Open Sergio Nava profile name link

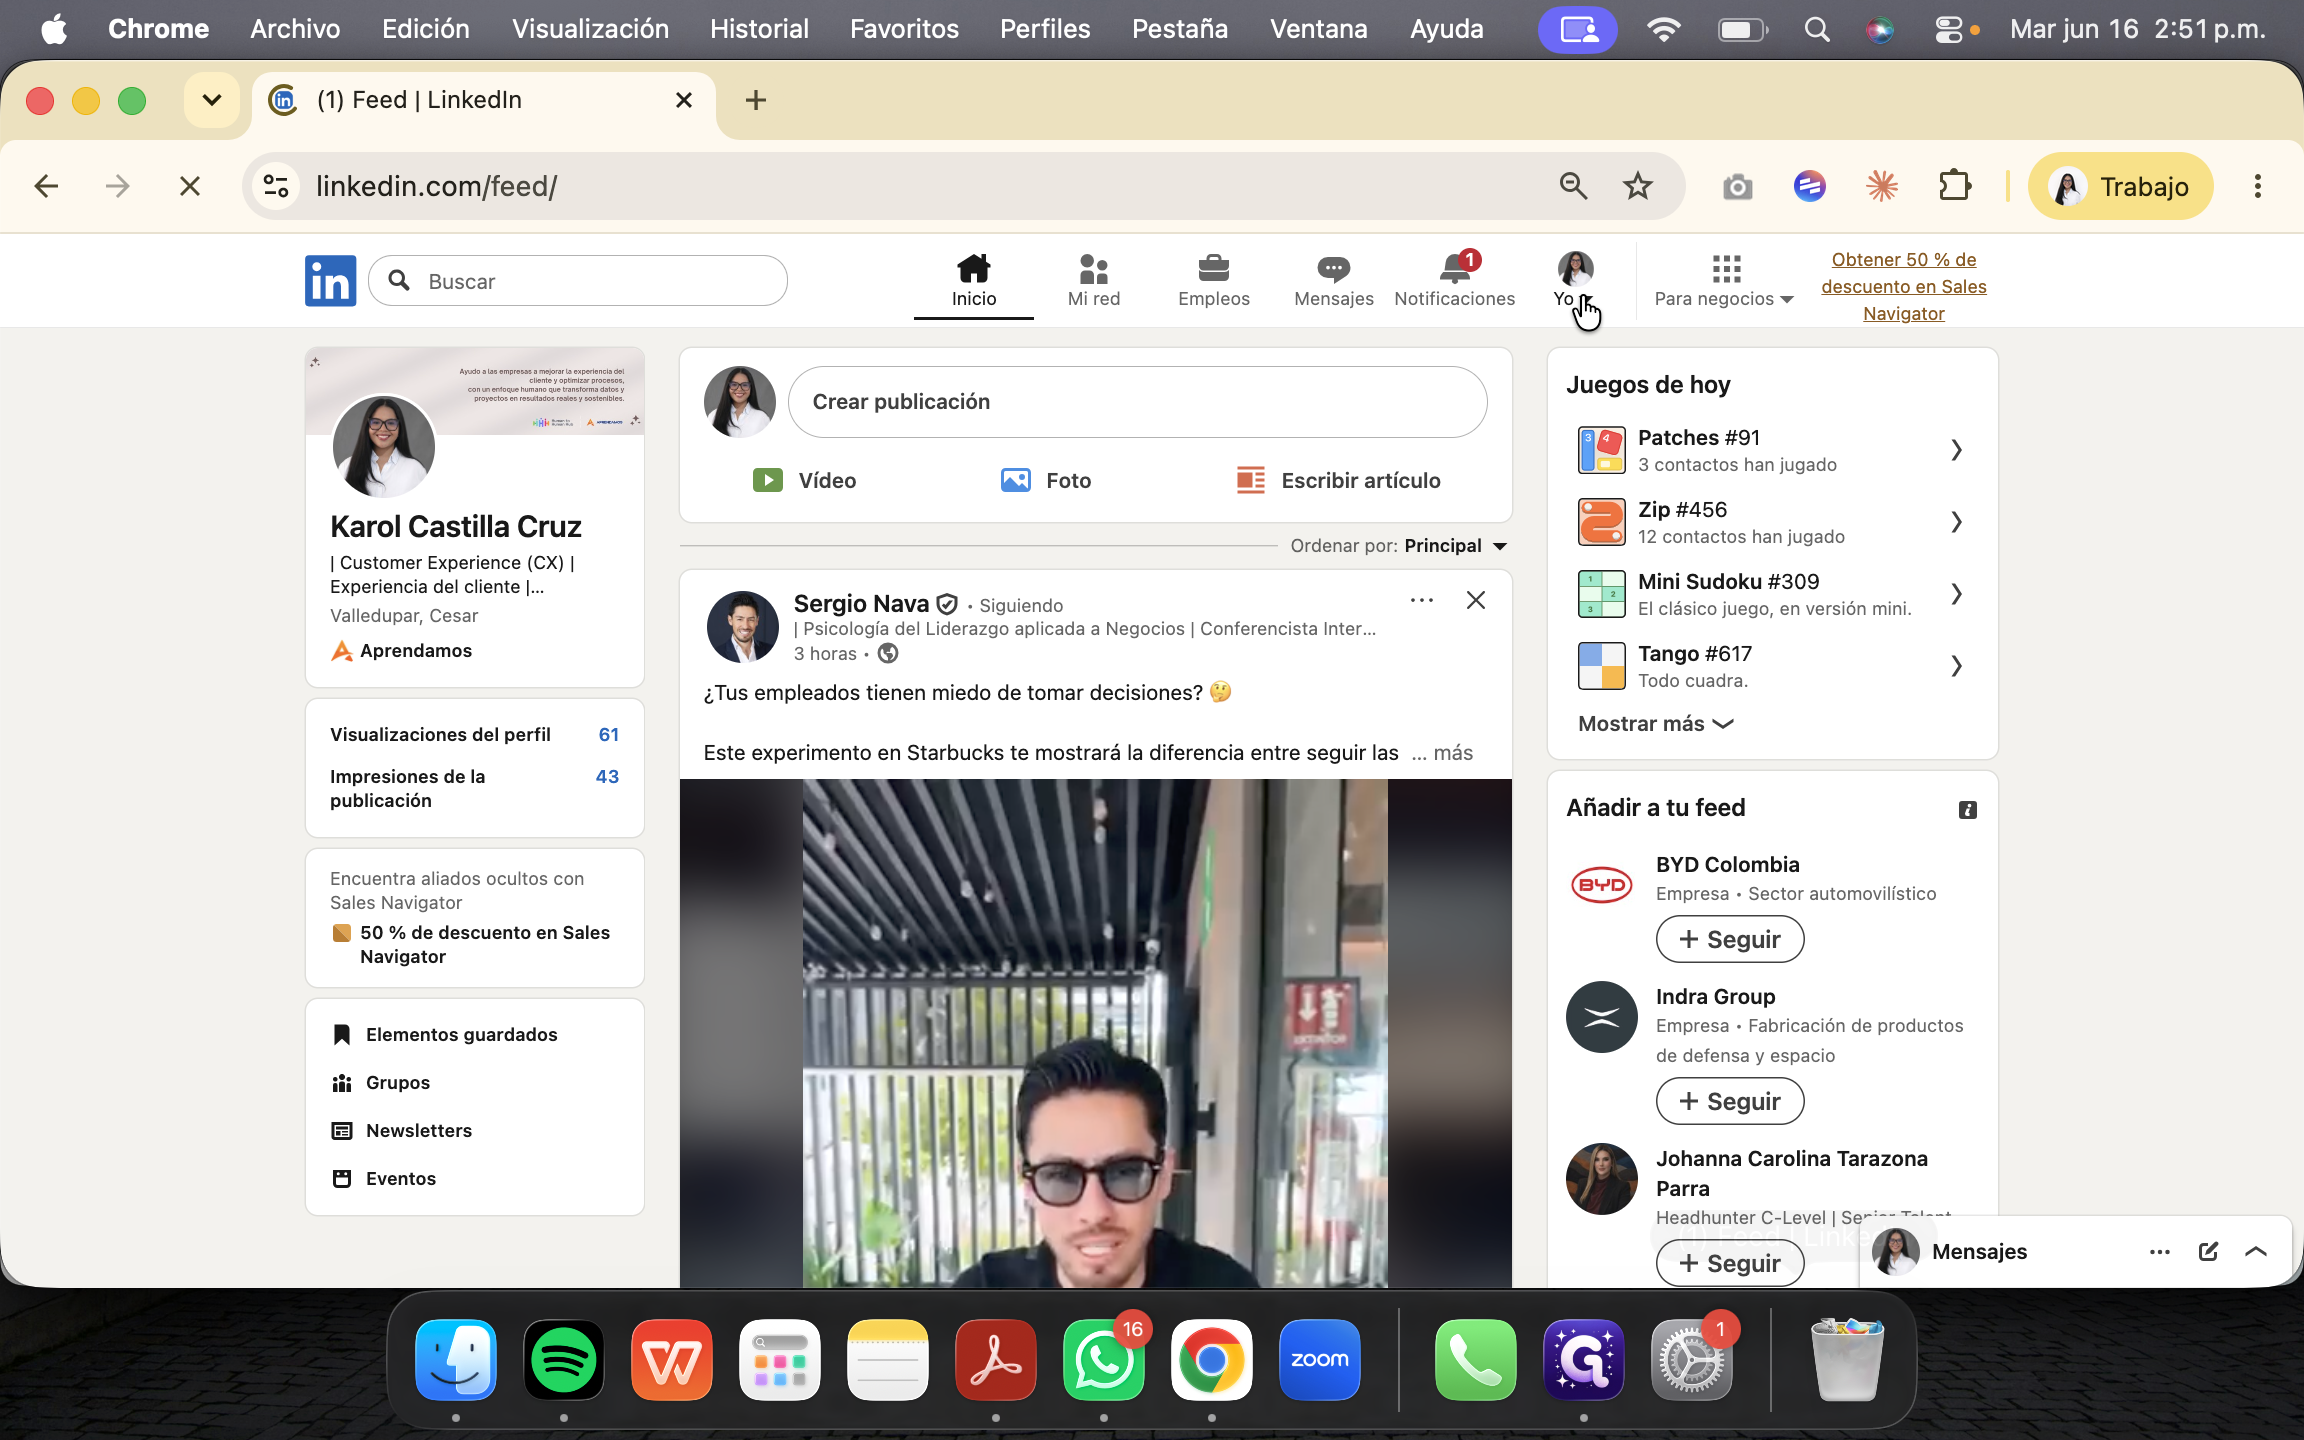tap(861, 603)
